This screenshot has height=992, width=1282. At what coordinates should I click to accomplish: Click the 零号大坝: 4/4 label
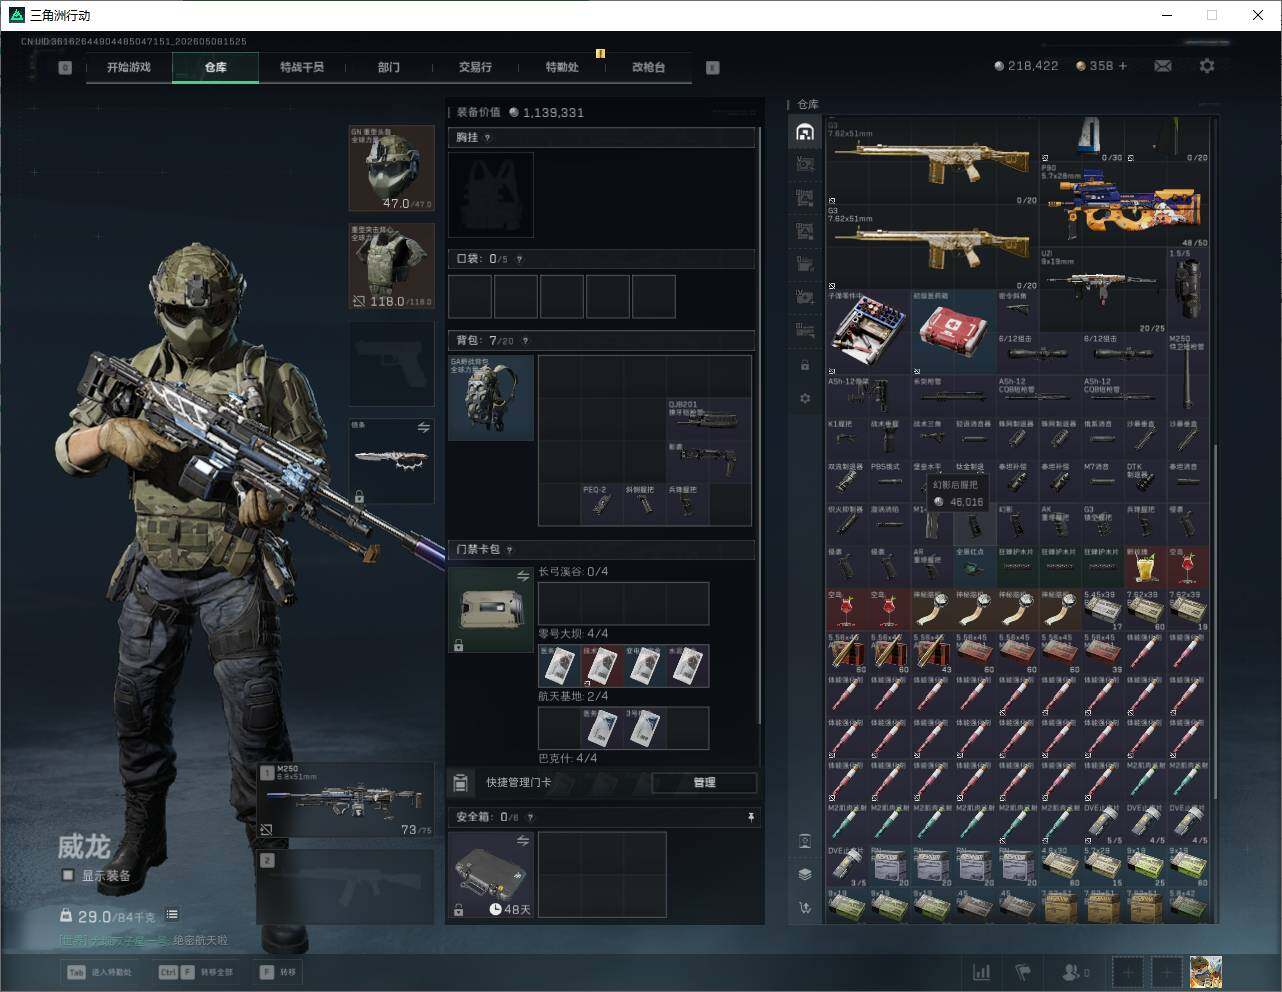[573, 634]
